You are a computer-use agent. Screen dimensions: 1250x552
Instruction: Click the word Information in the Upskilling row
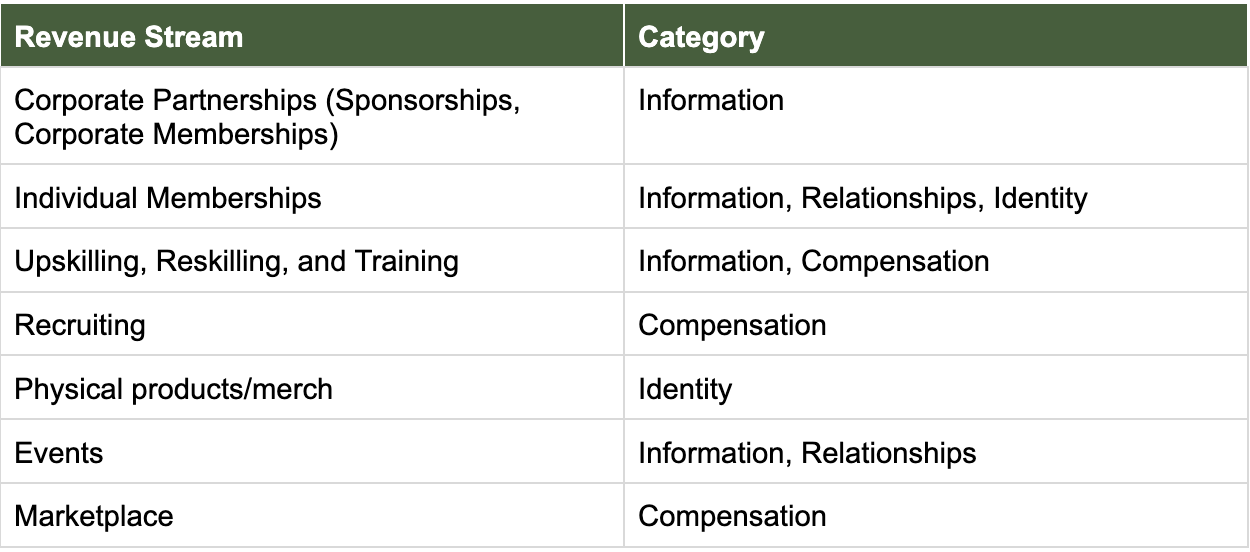click(x=711, y=262)
